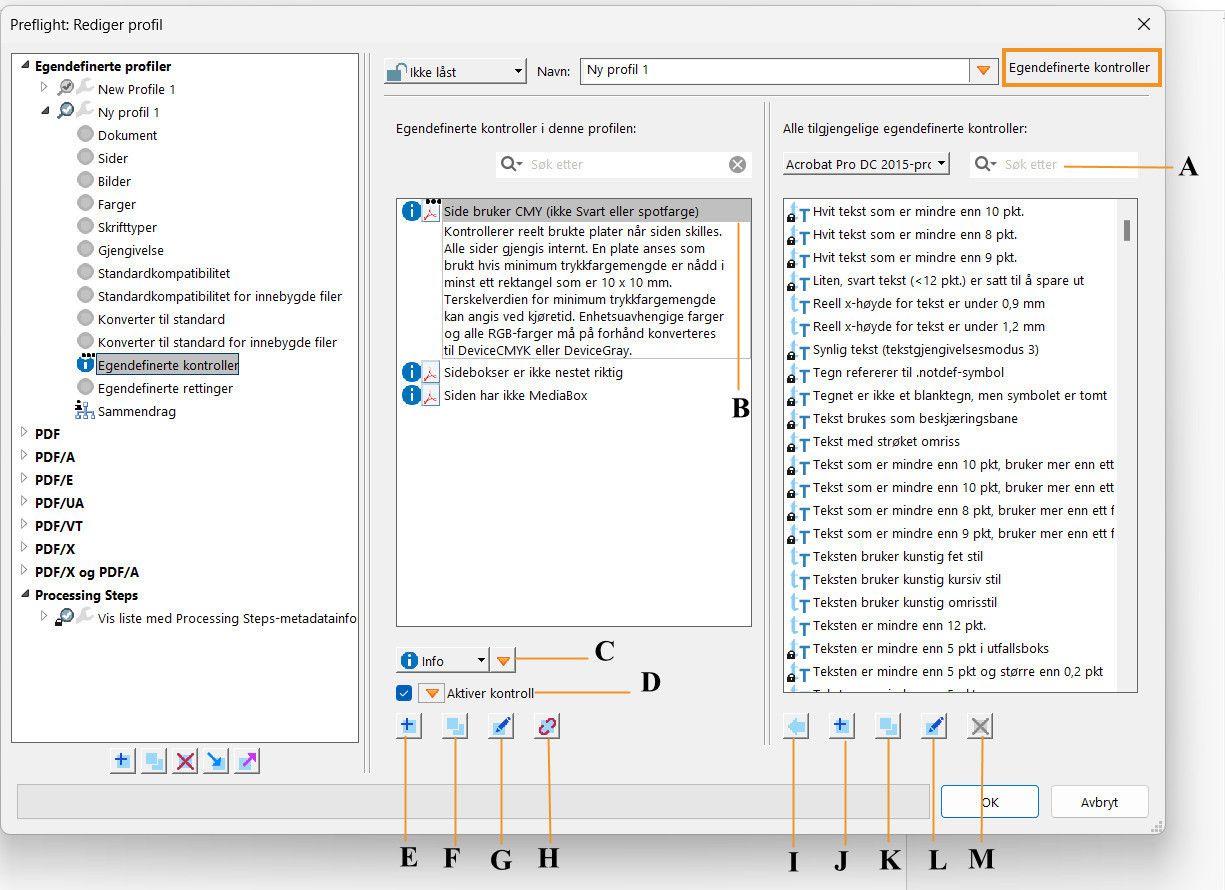This screenshot has height=890, width=1225.
Task: Select Skrifttyper section in profile tree
Action: [x=127, y=227]
